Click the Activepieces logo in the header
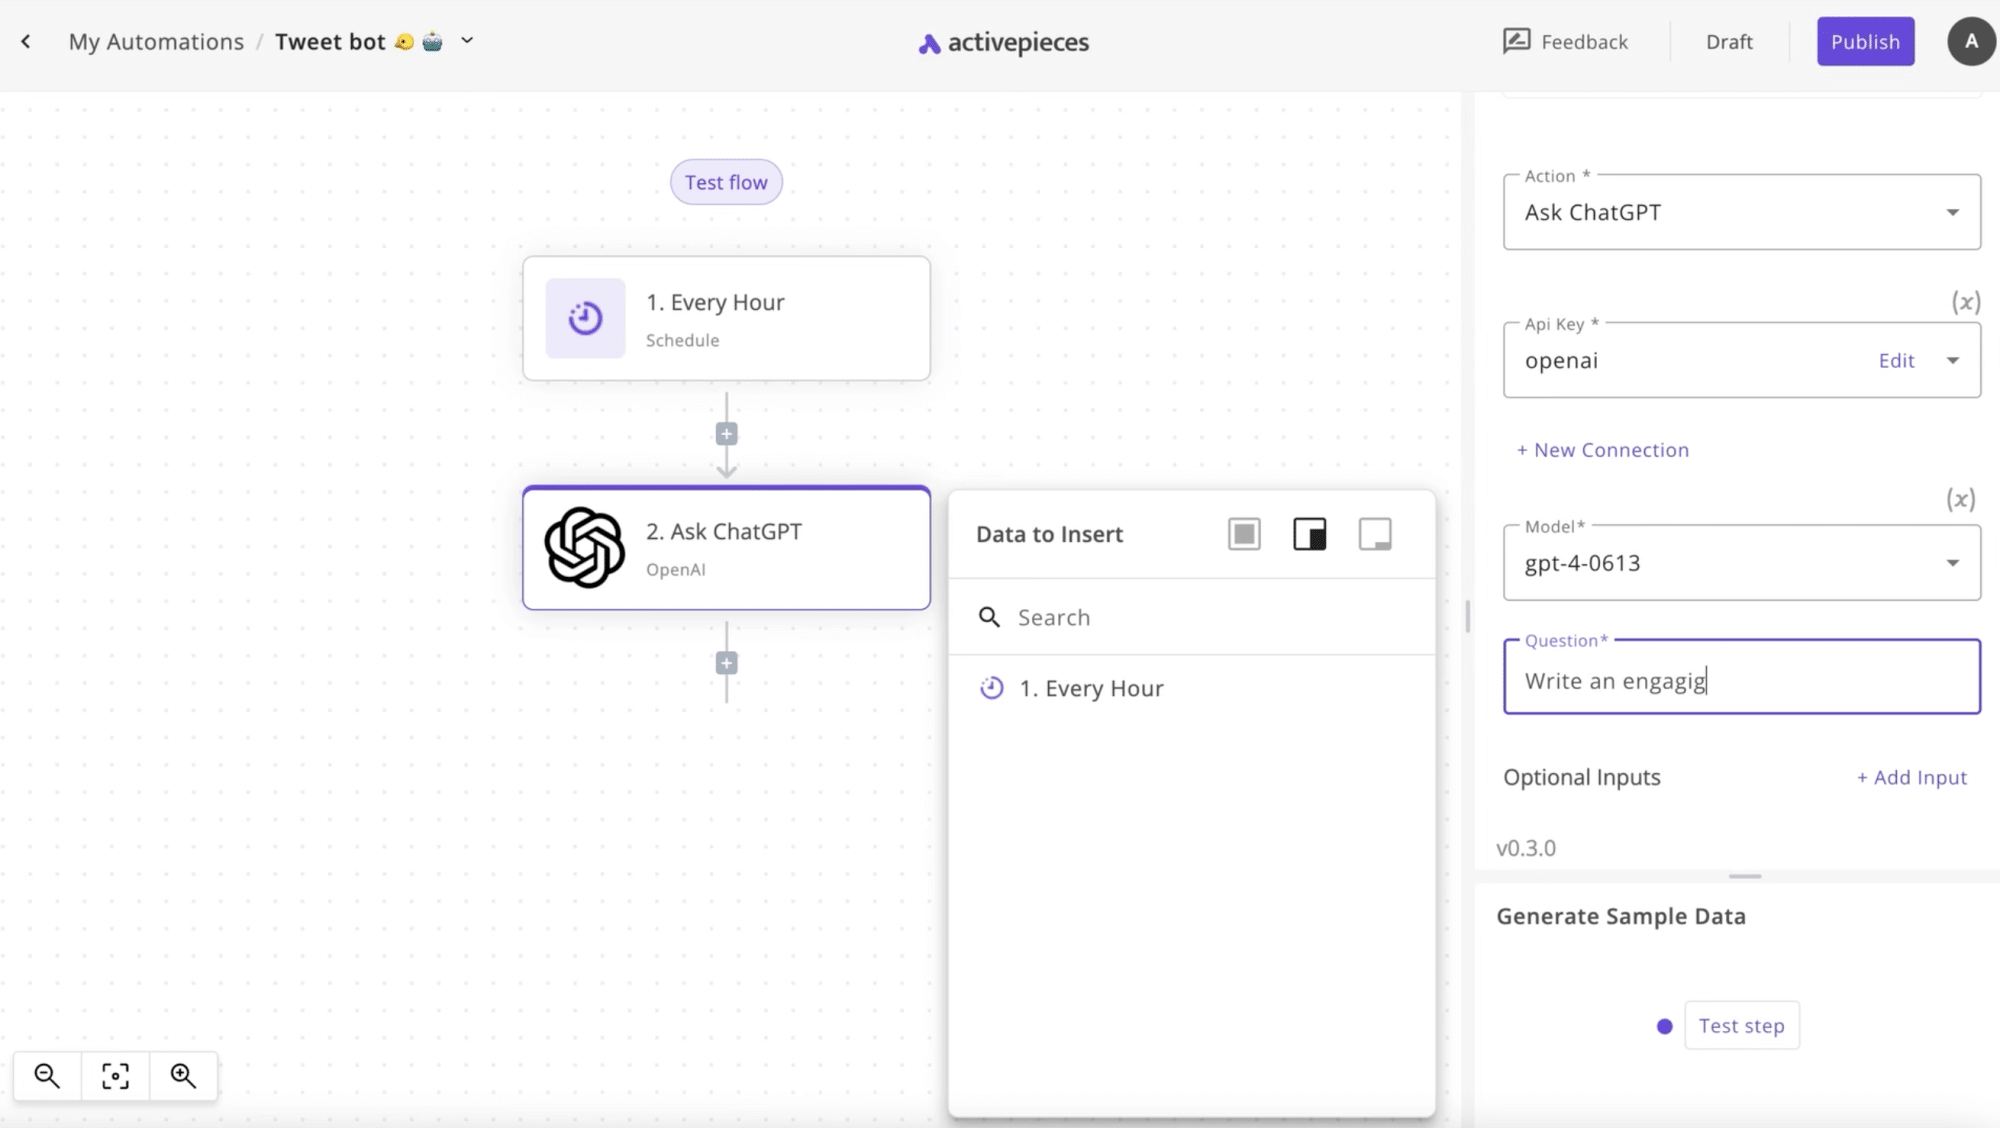The height and width of the screenshot is (1128, 2000). [x=1000, y=42]
